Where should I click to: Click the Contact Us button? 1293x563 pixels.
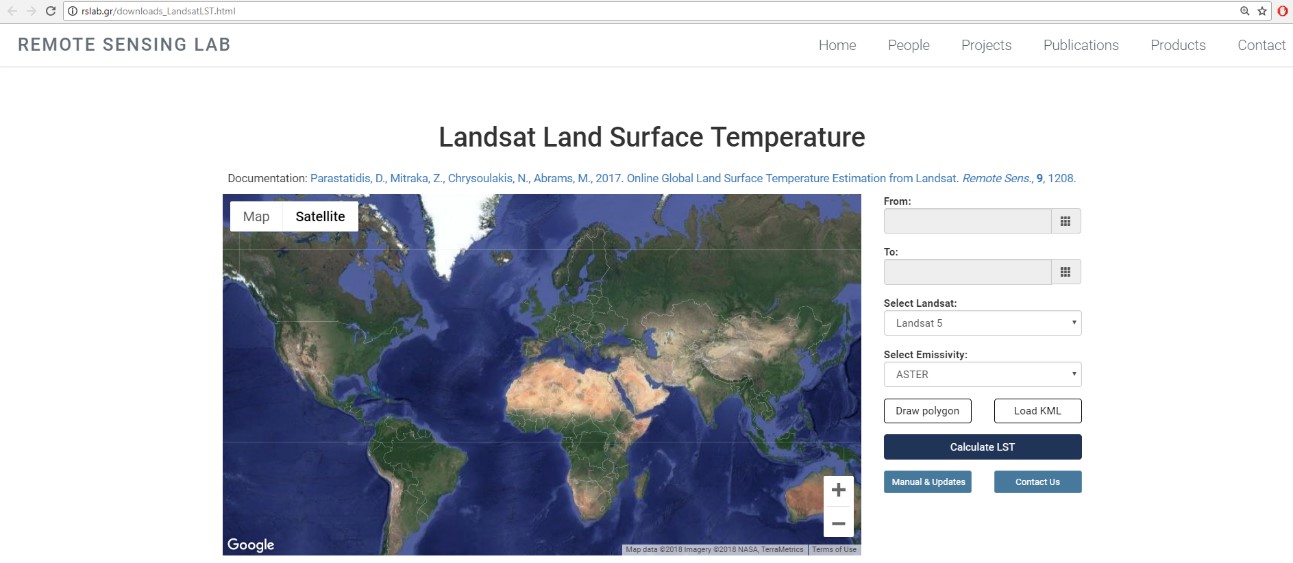(1038, 482)
